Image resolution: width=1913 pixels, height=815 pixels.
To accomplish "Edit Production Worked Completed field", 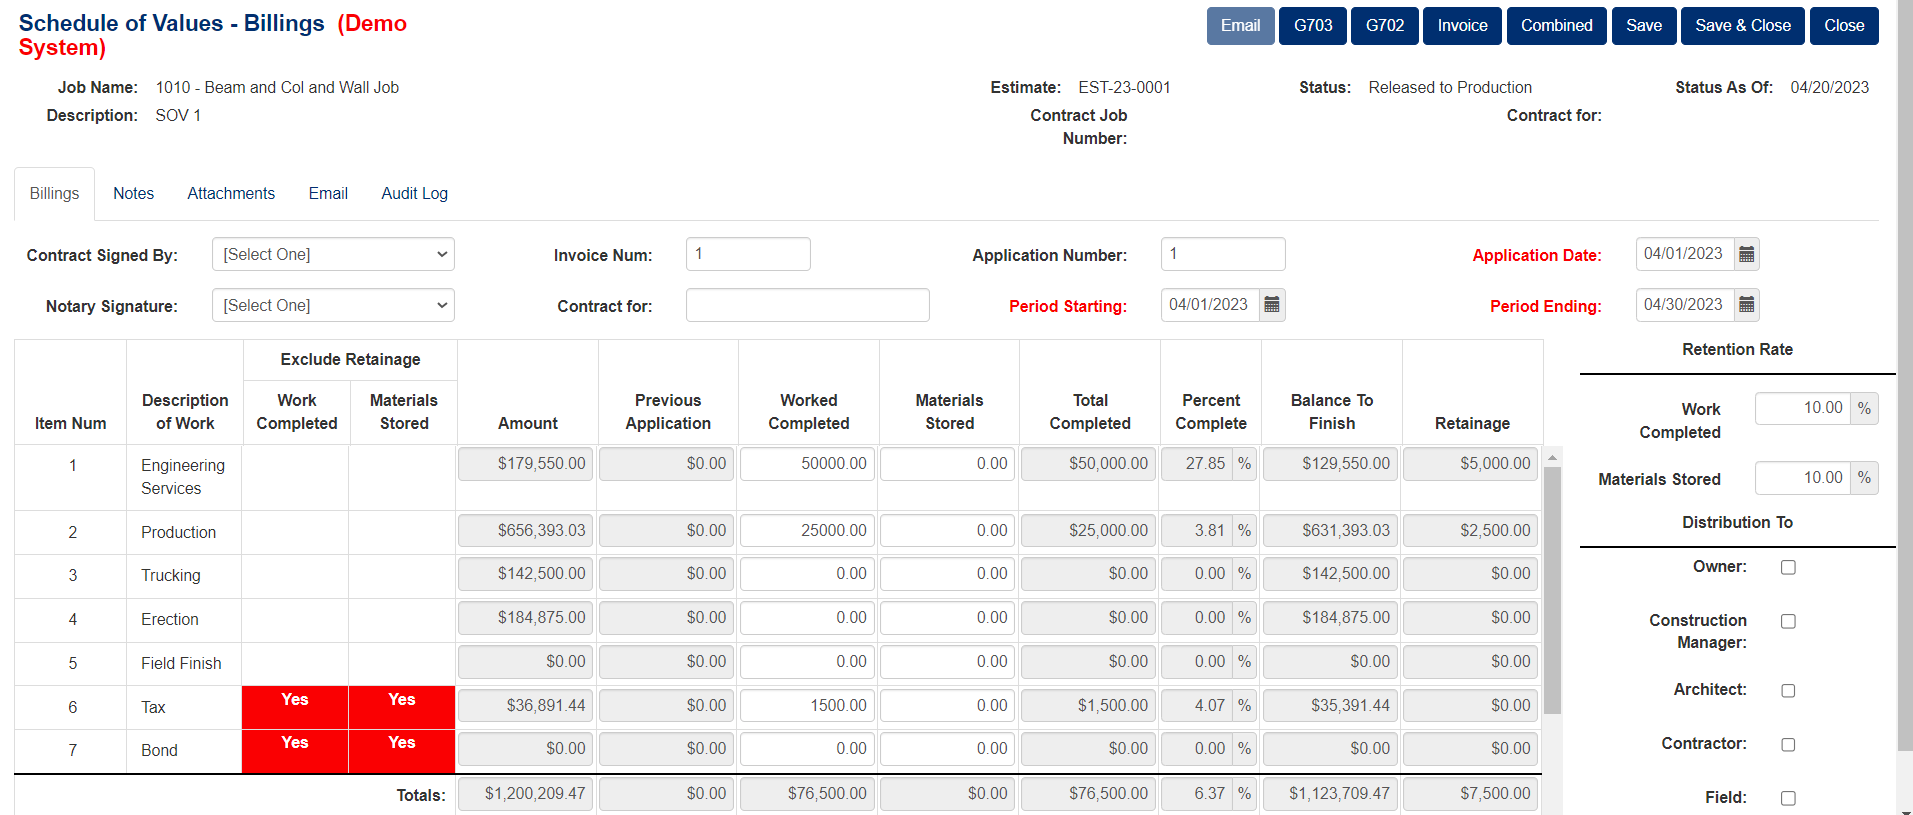I will (808, 531).
